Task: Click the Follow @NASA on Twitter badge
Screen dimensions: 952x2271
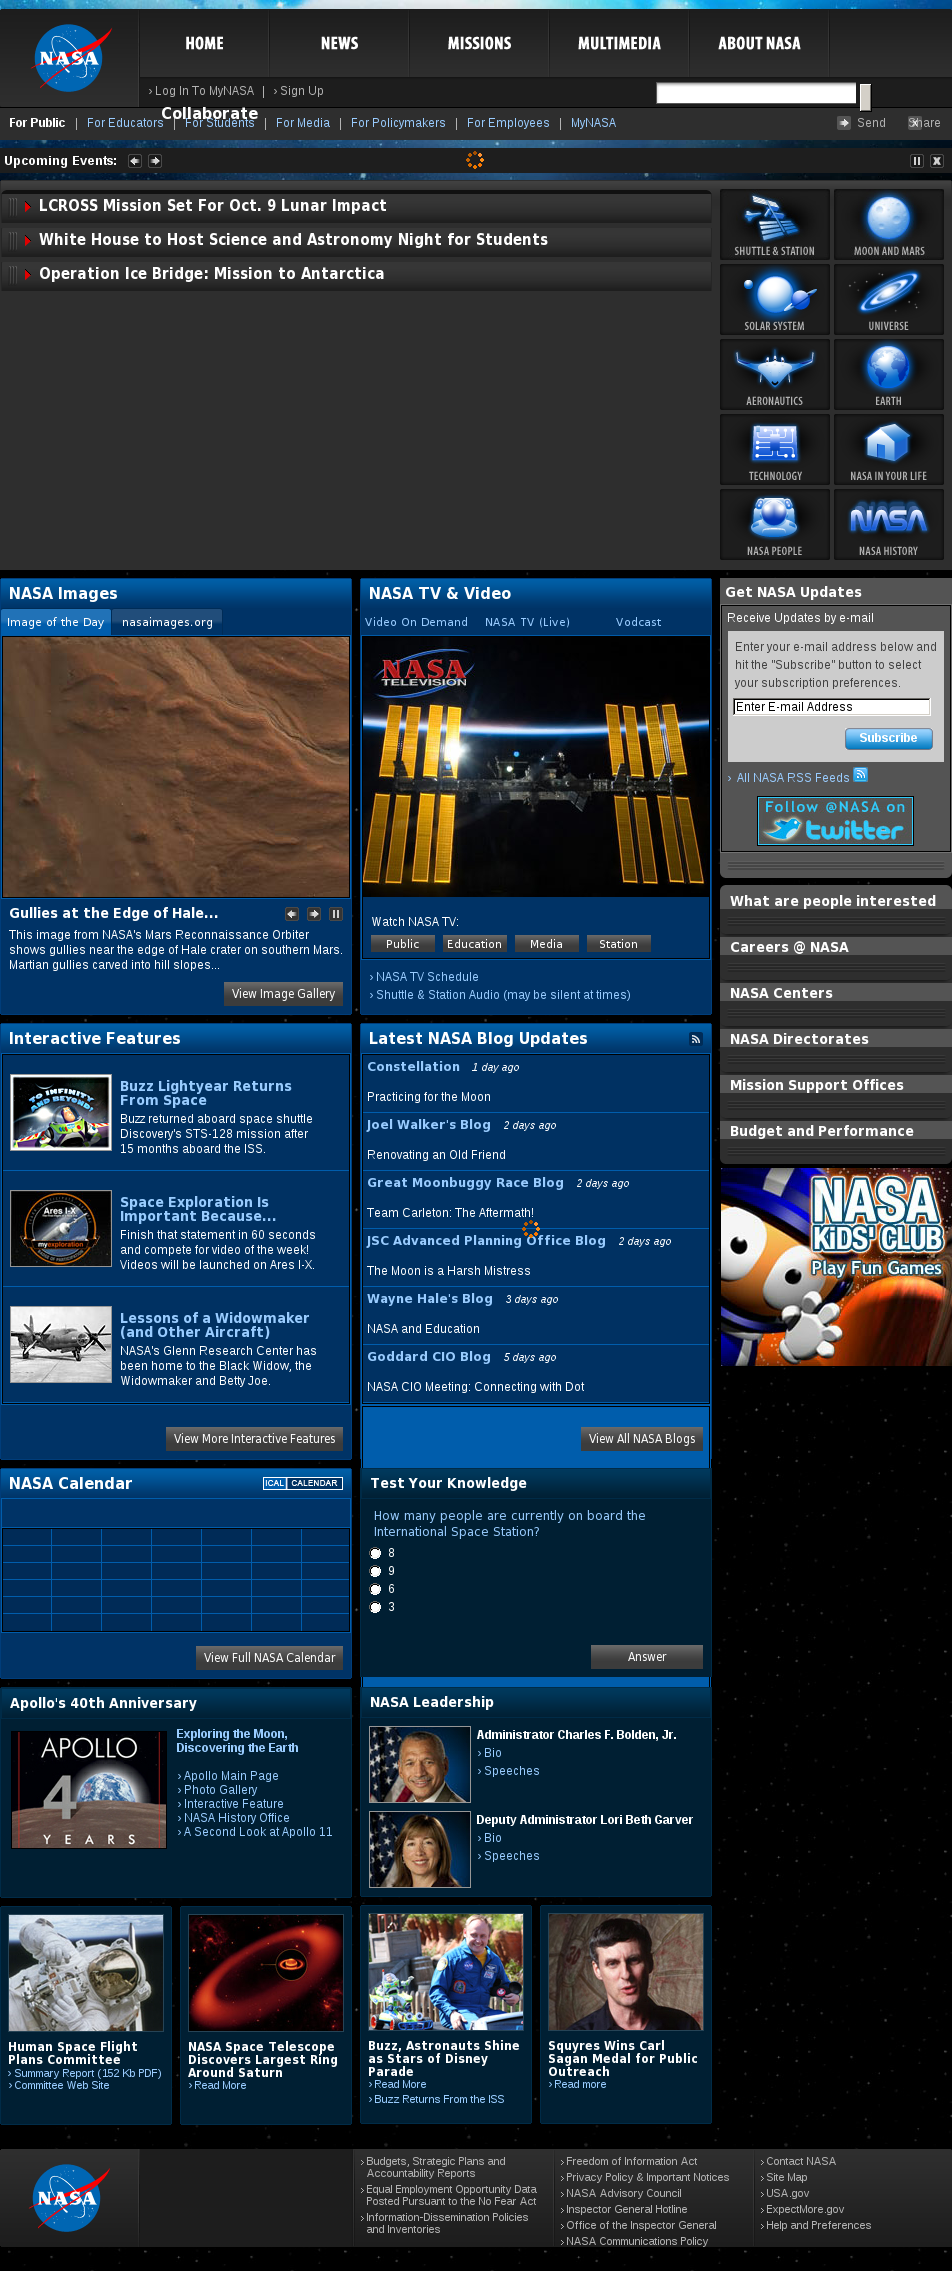Action: (835, 820)
